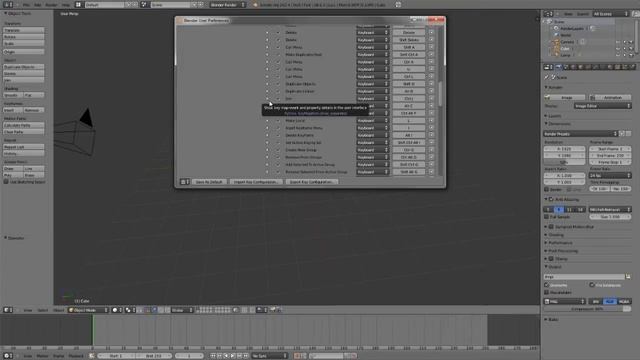The height and width of the screenshot is (360, 640).
Task: Click the World icon in the outliner
Action: [556, 35]
